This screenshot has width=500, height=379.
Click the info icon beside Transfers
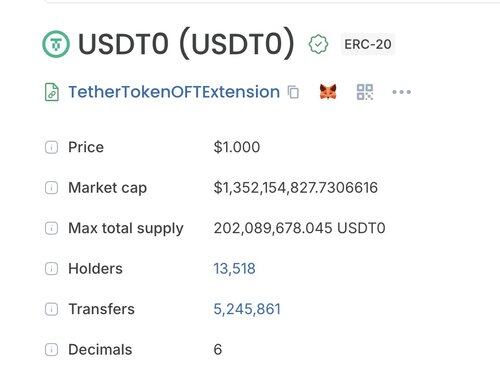coord(51,309)
